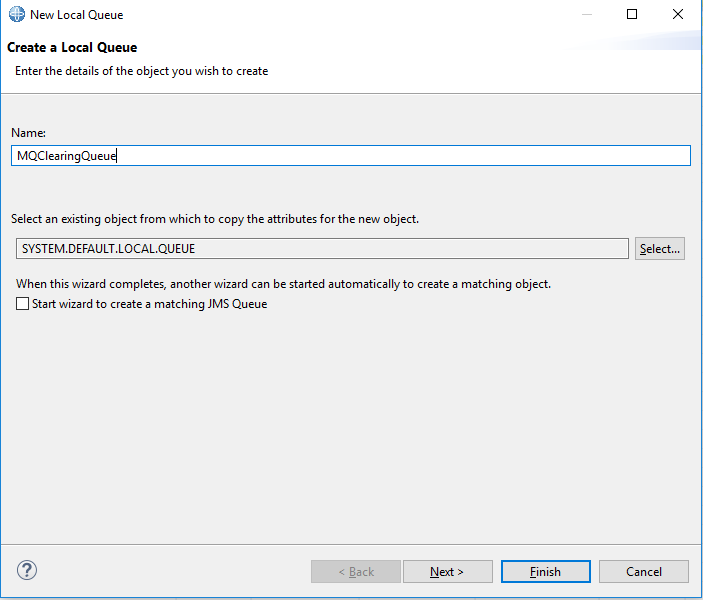Click the greyed-out Back button
Viewport: 703px width, 600px height.
pyautogui.click(x=356, y=572)
